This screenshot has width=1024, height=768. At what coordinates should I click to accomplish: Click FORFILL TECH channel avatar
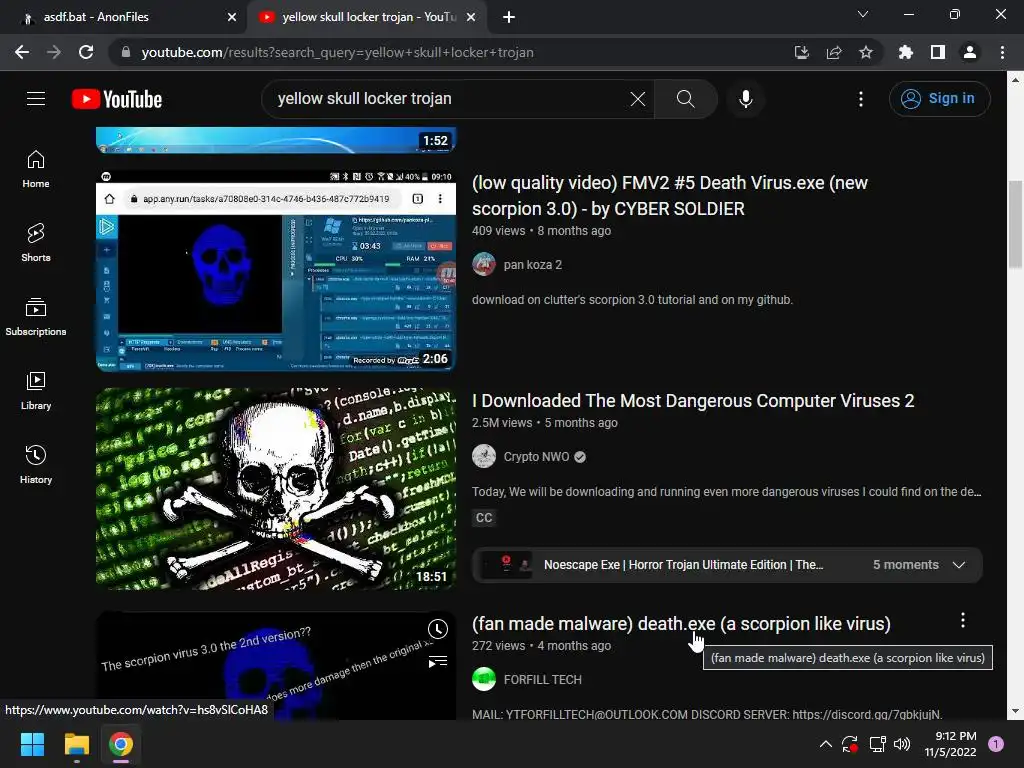[484, 680]
